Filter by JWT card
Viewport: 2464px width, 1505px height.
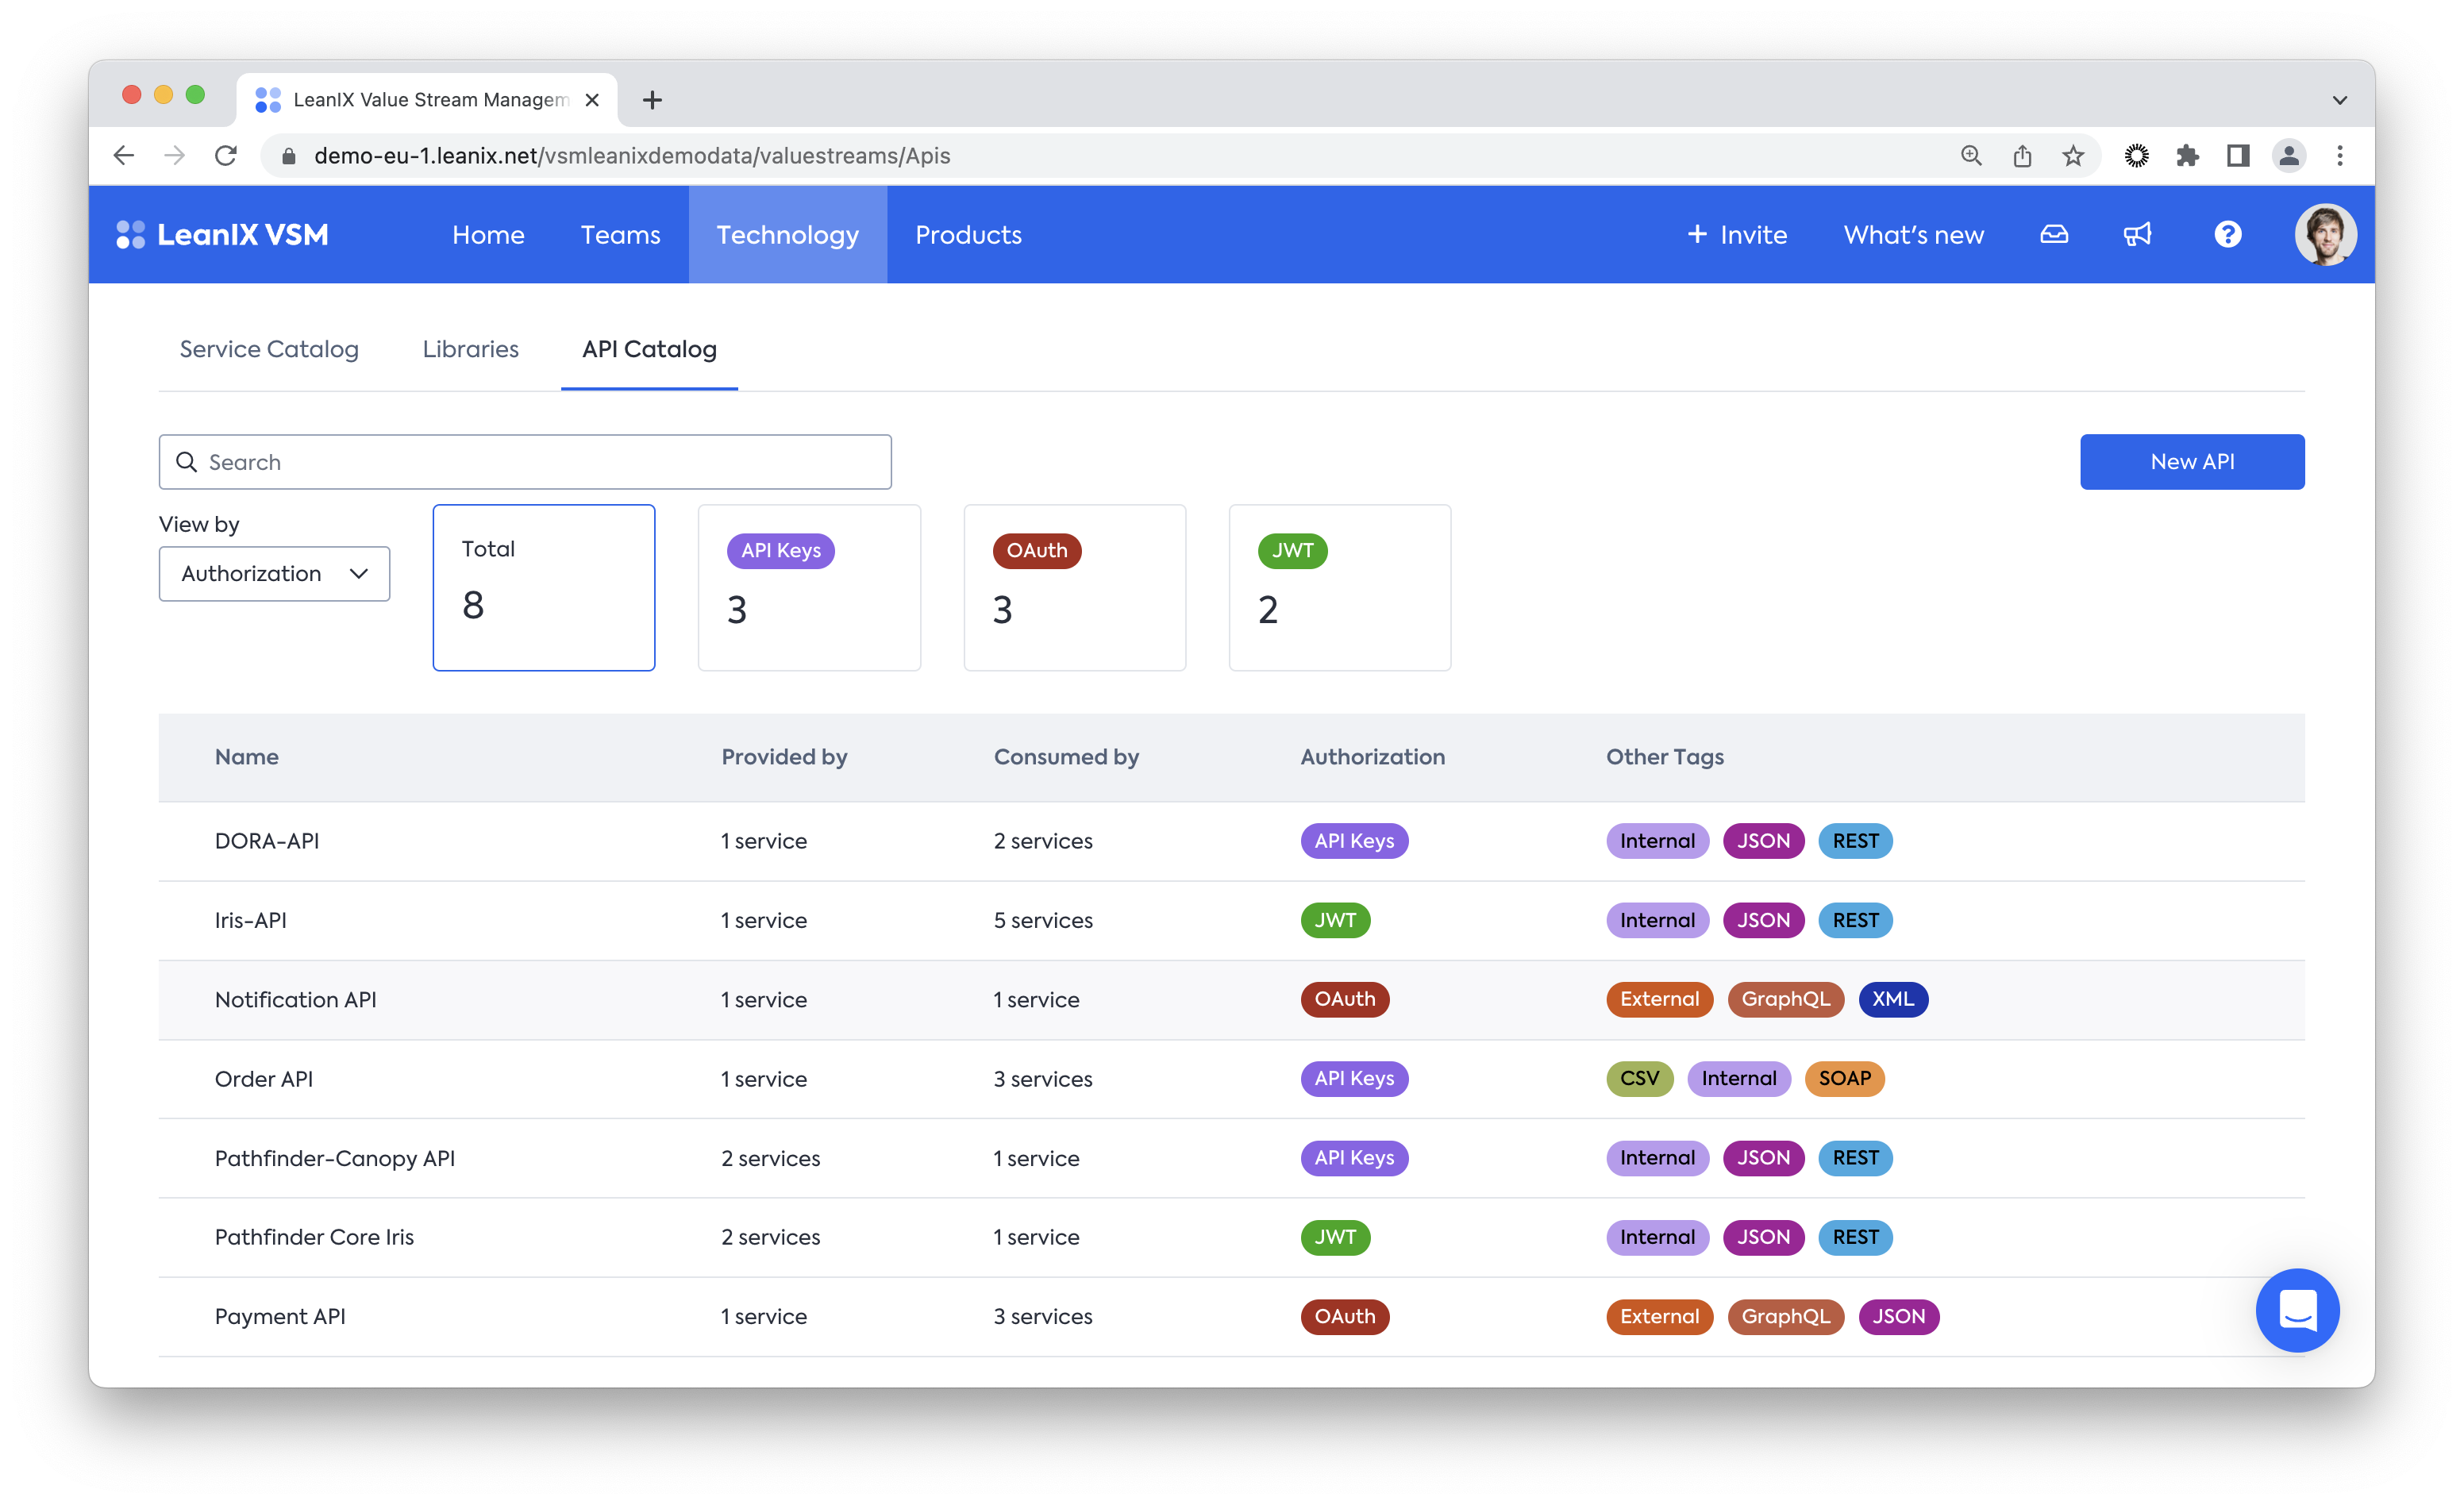(1339, 587)
